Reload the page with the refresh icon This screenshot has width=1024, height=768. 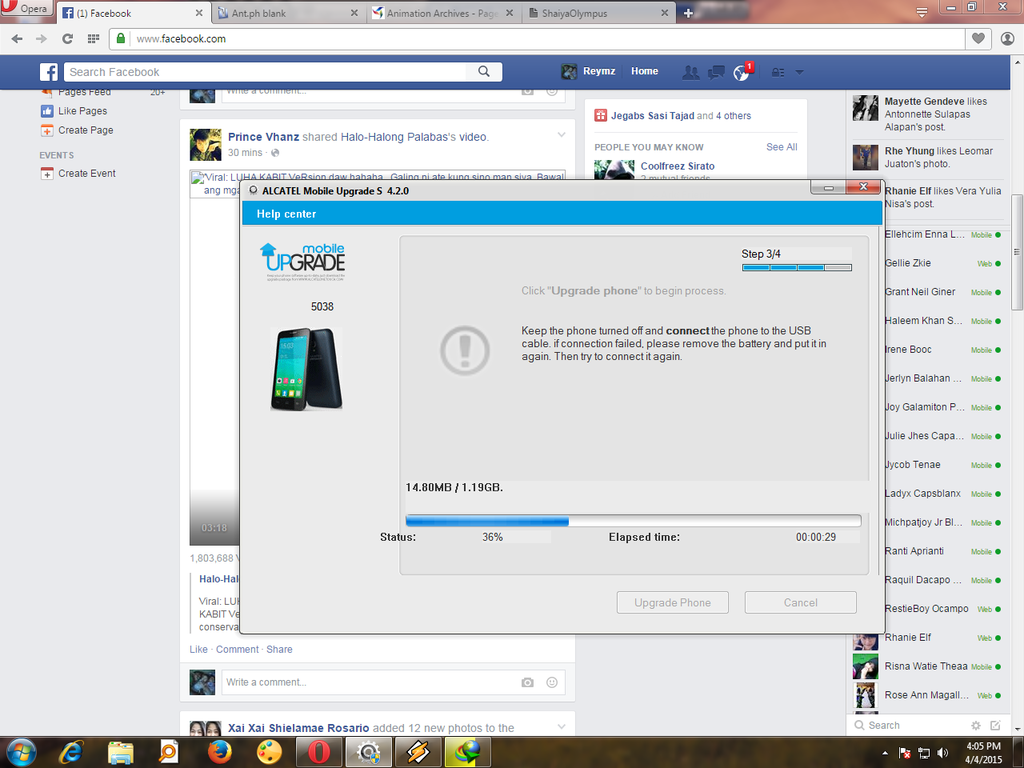67,39
